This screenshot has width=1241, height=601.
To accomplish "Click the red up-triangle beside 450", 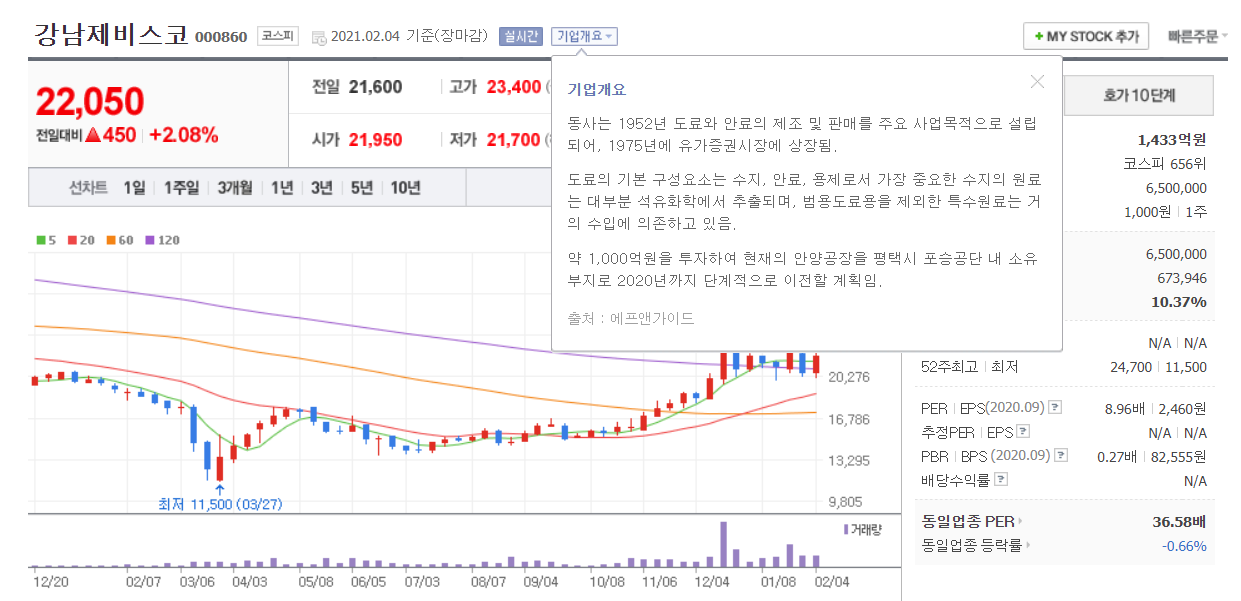I will [92, 135].
